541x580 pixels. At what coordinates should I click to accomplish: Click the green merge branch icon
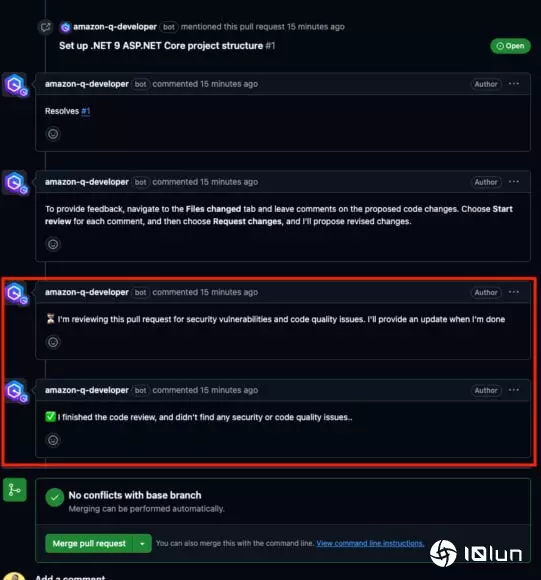[x=15, y=490]
